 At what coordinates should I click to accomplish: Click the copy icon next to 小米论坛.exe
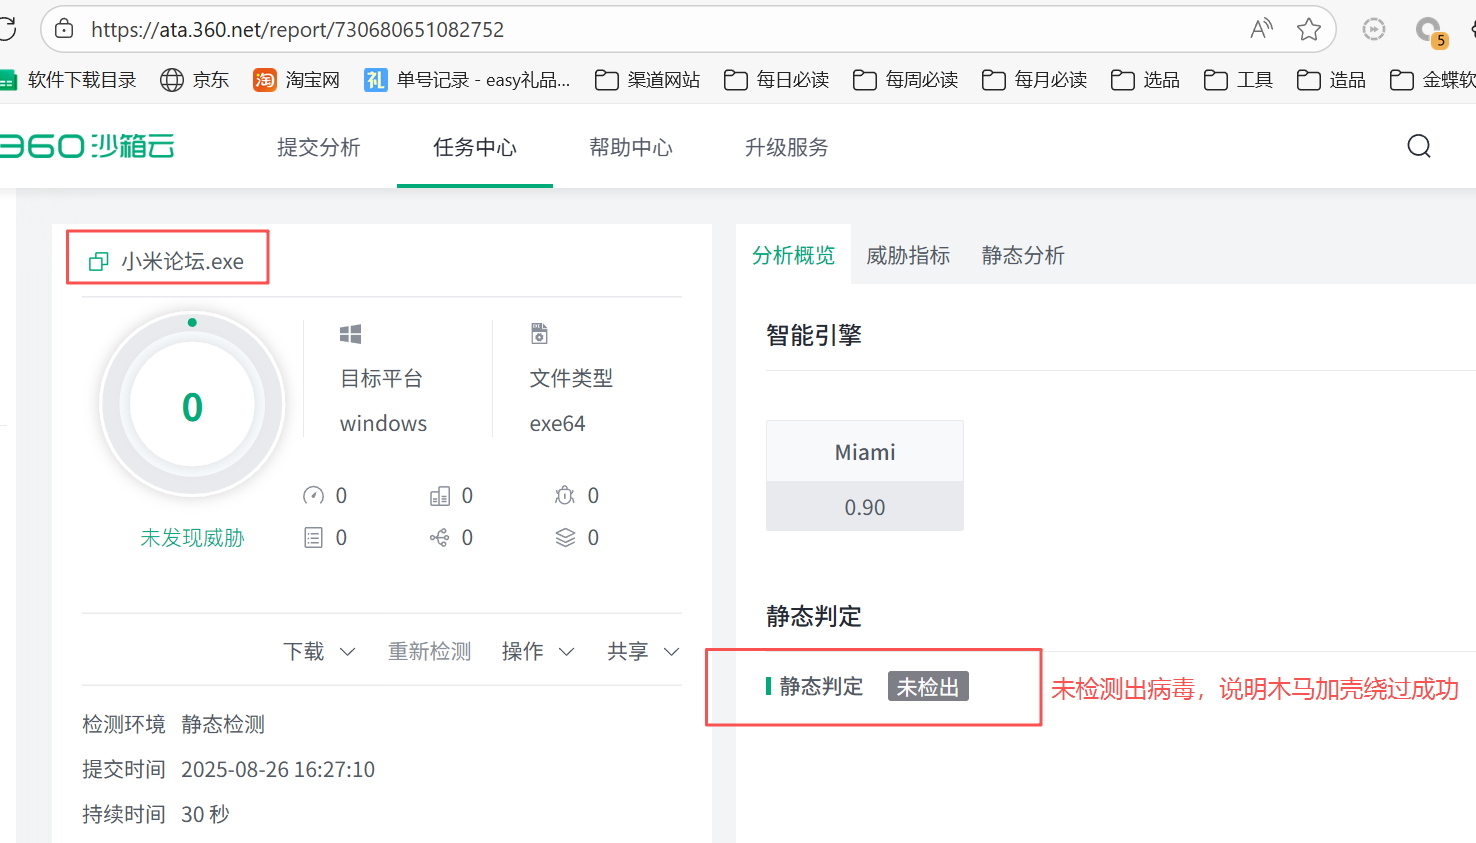(98, 262)
